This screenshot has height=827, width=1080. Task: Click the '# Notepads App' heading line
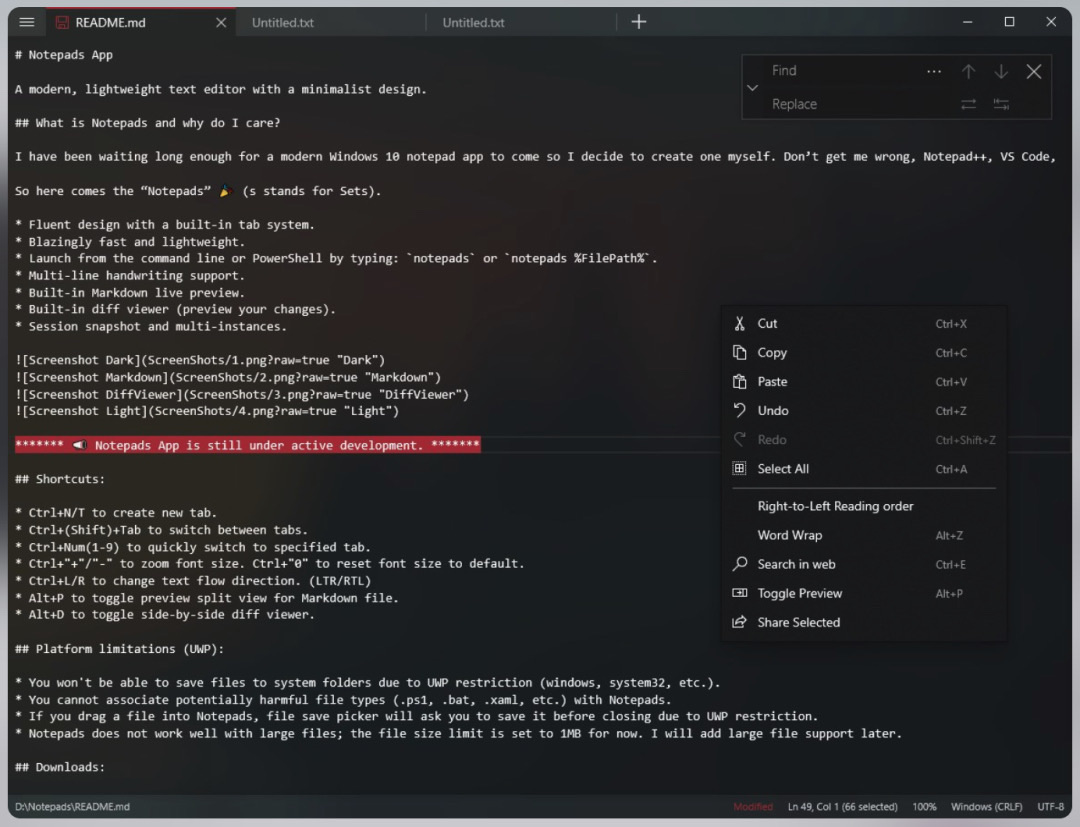tap(64, 55)
